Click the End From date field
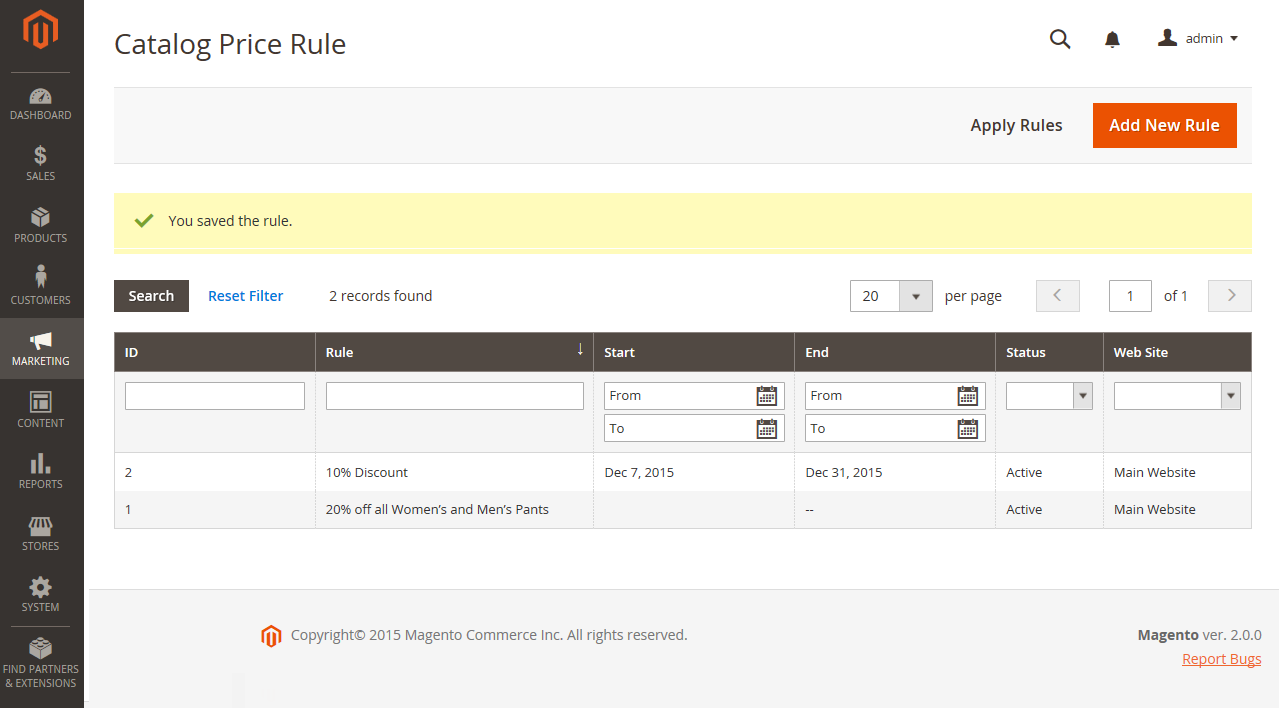1279x708 pixels. pyautogui.click(x=895, y=396)
